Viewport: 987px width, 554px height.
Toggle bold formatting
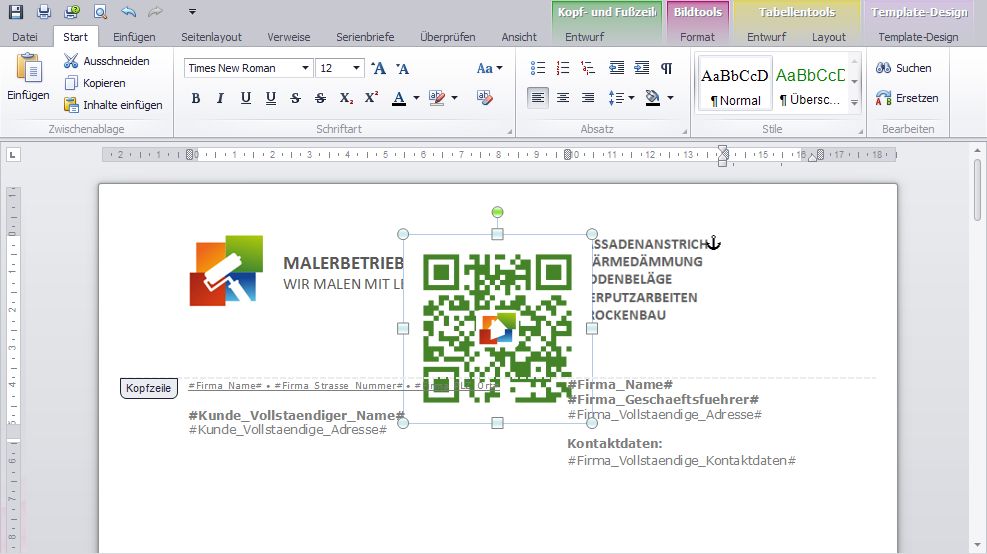coord(196,98)
